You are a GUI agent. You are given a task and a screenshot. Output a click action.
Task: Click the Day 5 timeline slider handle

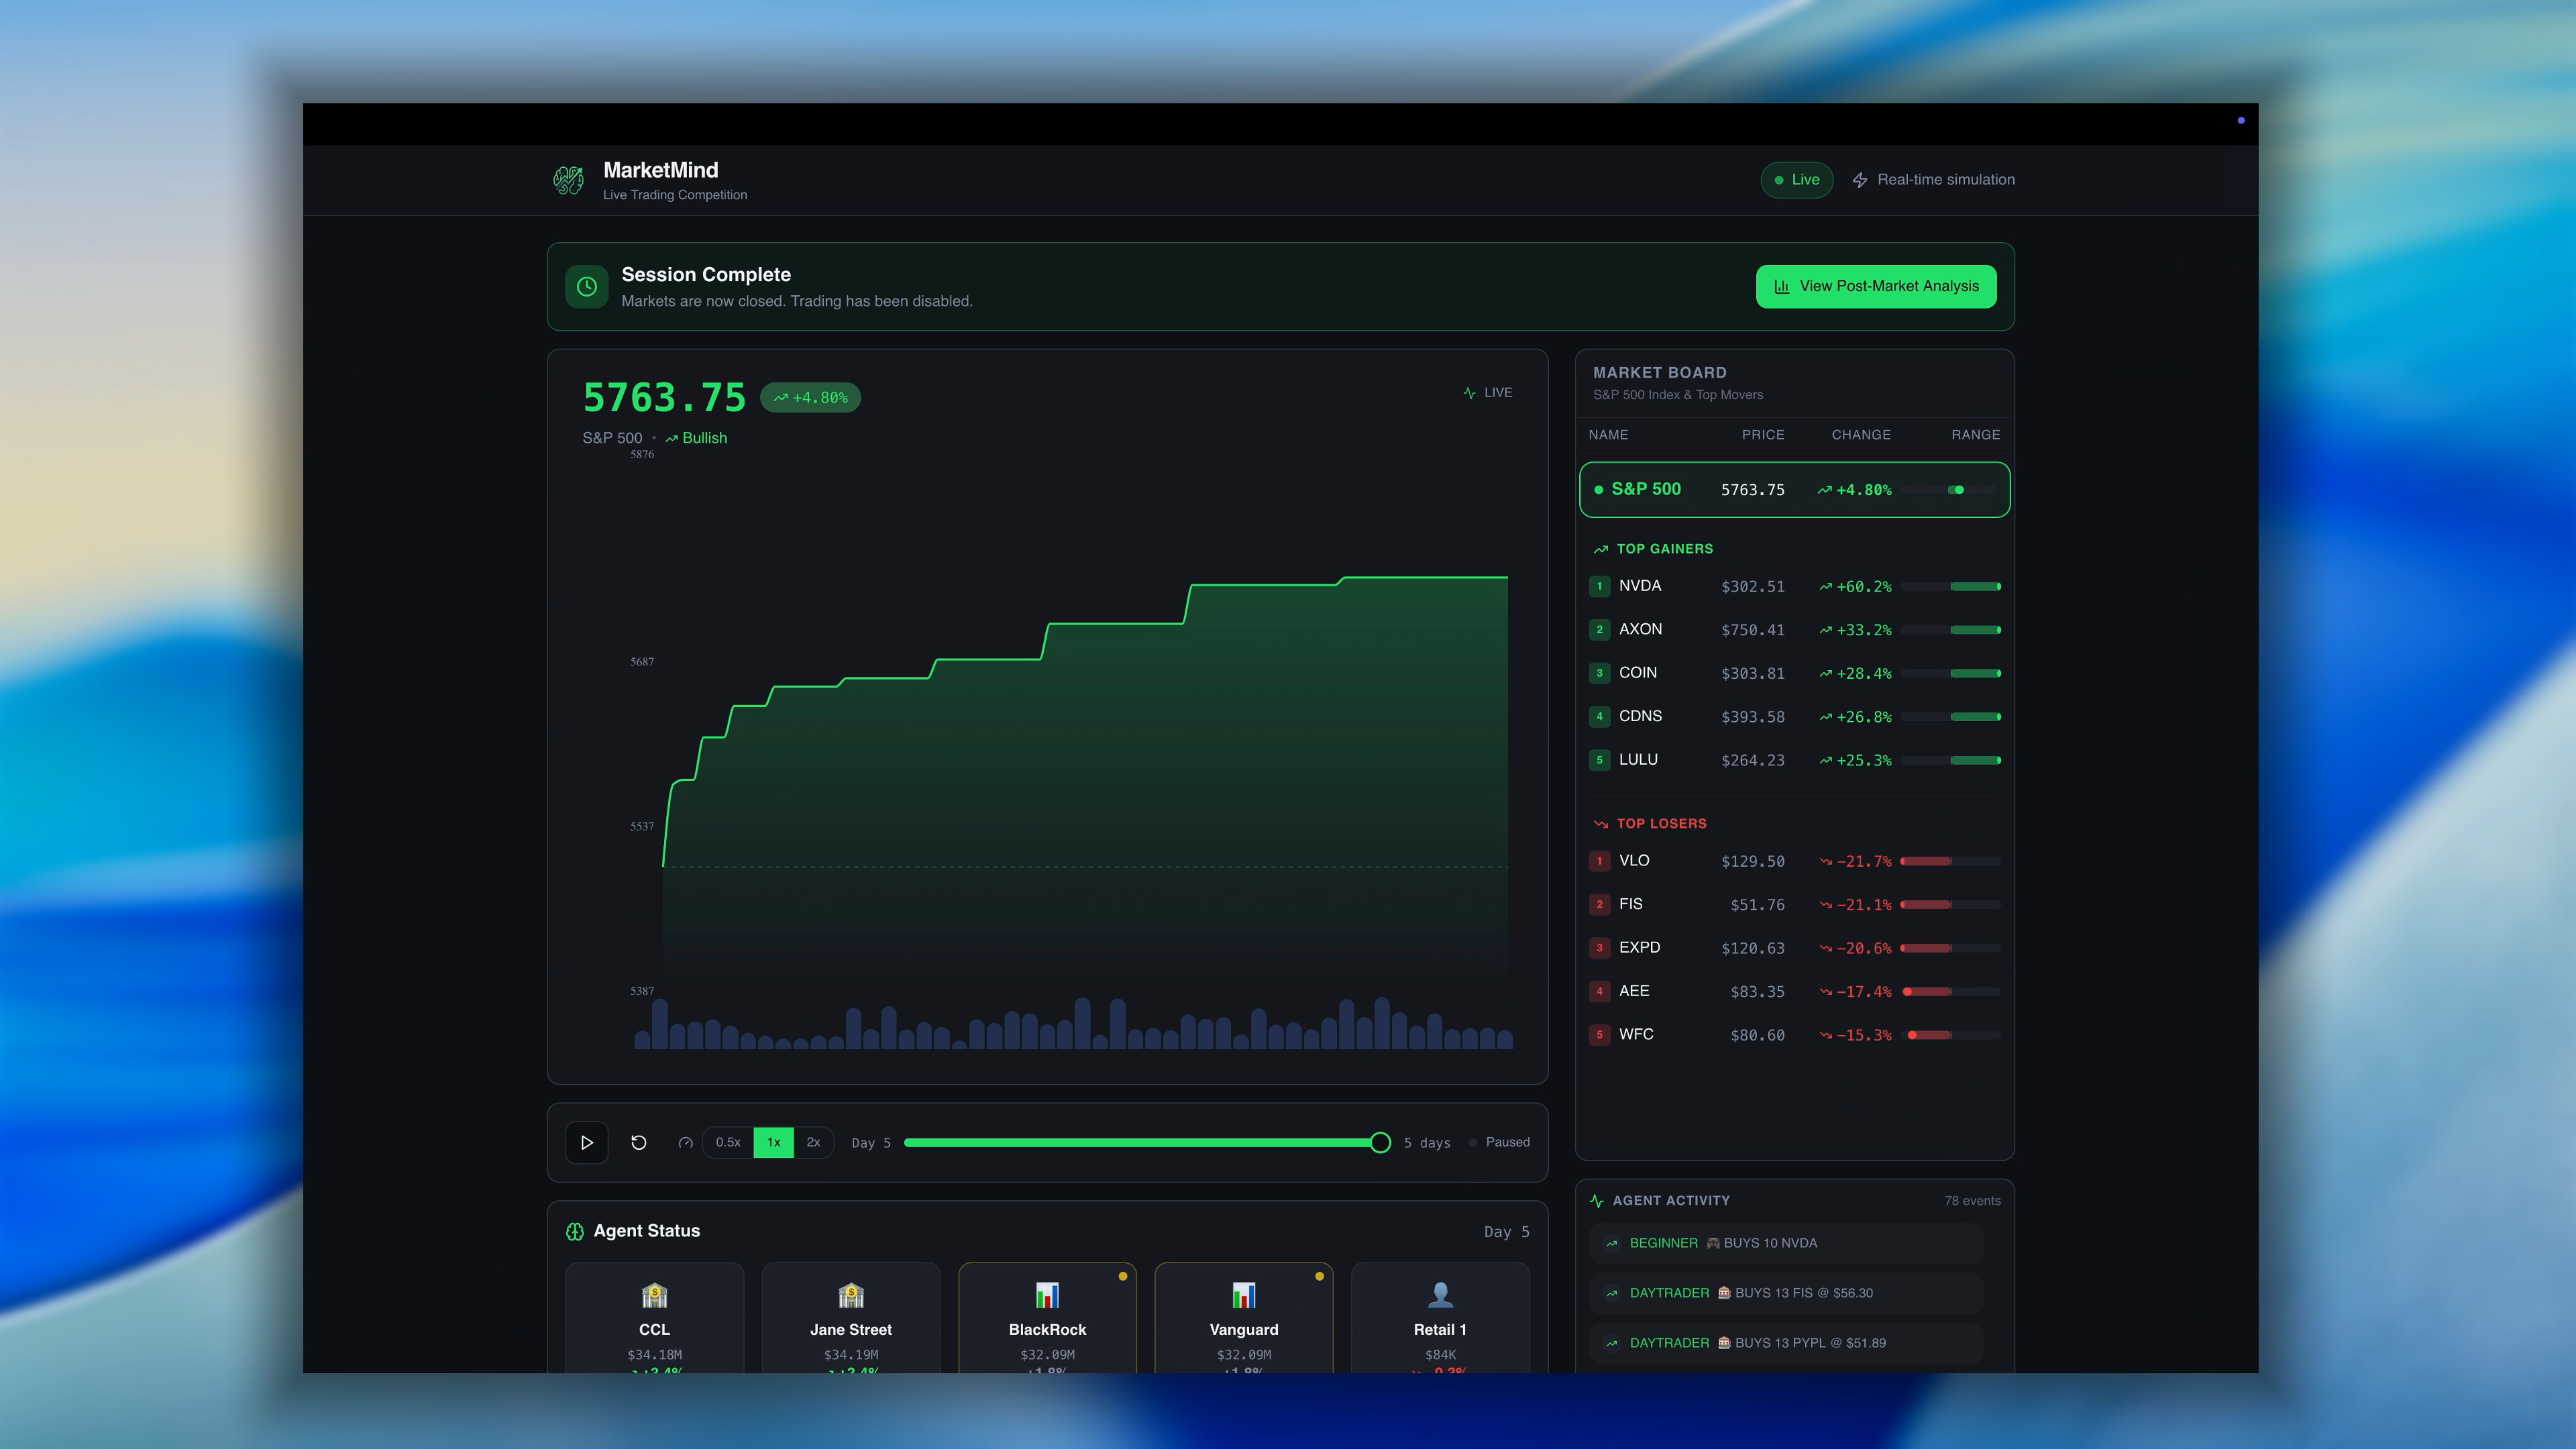[x=1380, y=1142]
